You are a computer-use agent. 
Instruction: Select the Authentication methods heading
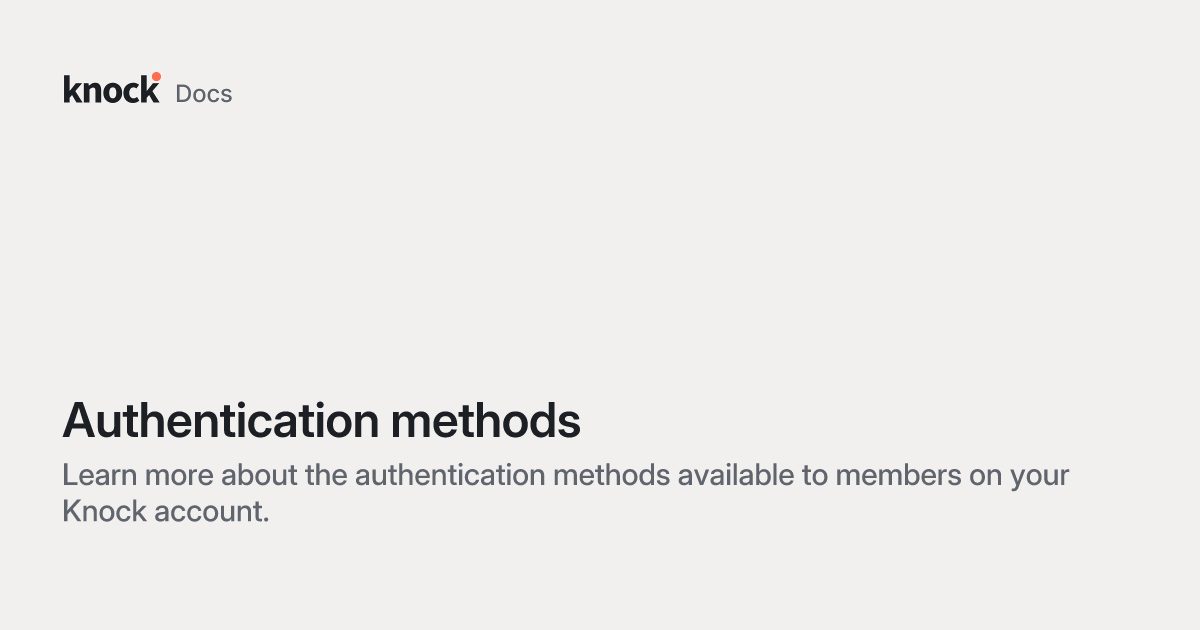pyautogui.click(x=321, y=421)
